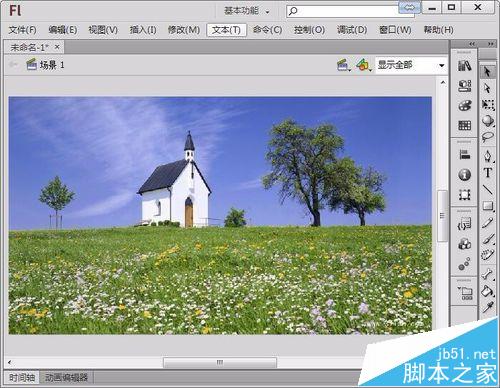Image resolution: width=500 pixels, height=388 pixels.
Task: Click the back arrow beside 场景 1
Action: [x=14, y=64]
